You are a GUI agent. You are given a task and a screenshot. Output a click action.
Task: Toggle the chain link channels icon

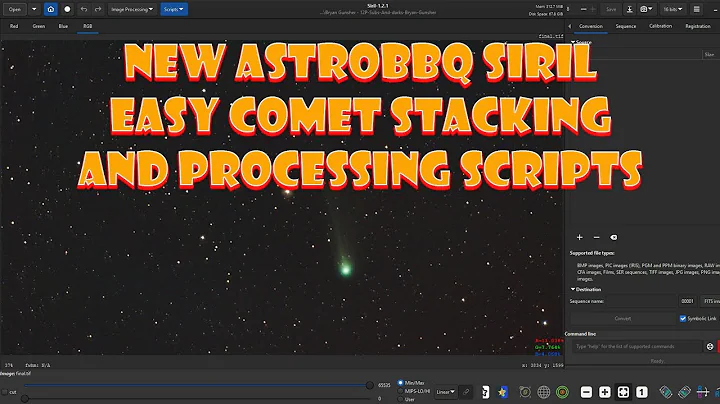coord(466,392)
